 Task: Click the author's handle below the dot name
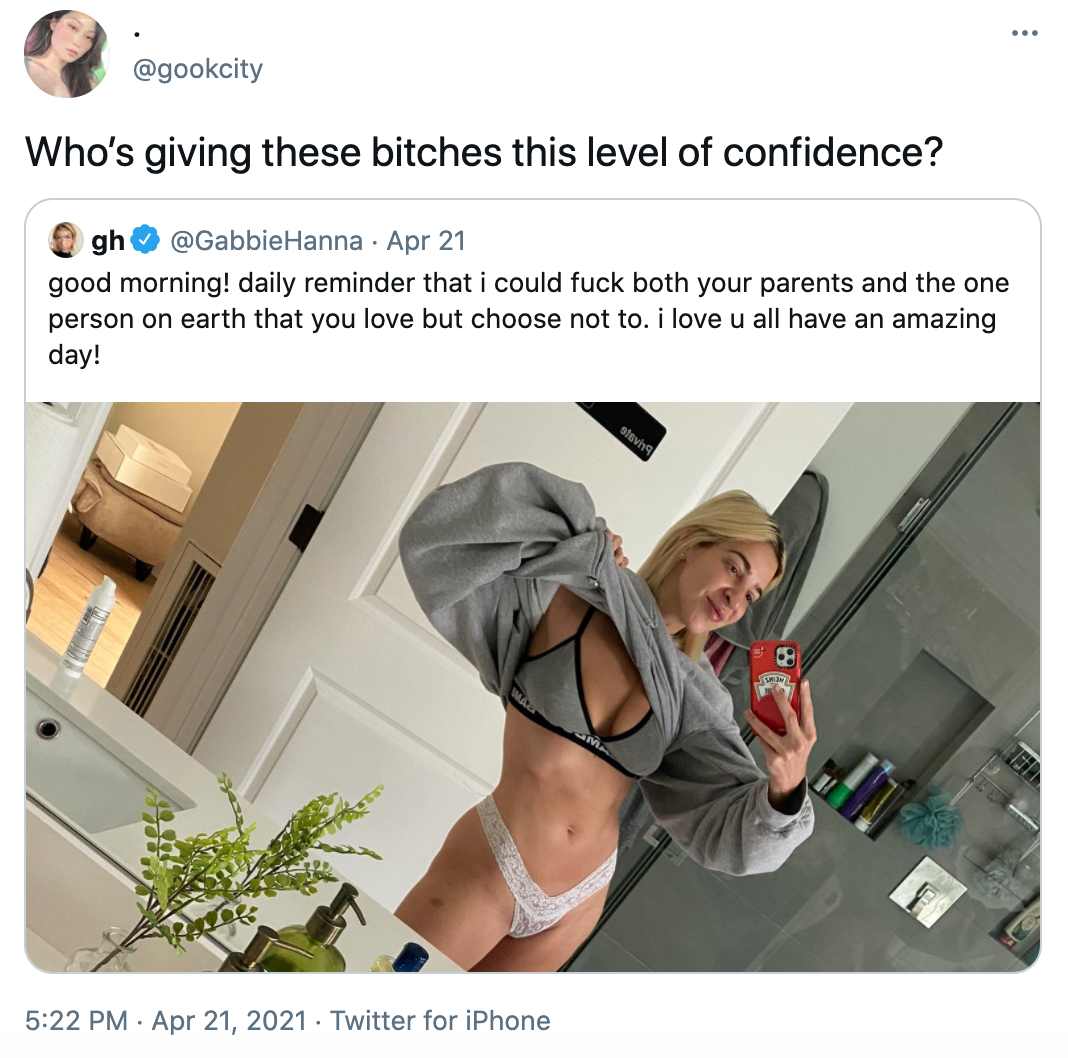[198, 69]
